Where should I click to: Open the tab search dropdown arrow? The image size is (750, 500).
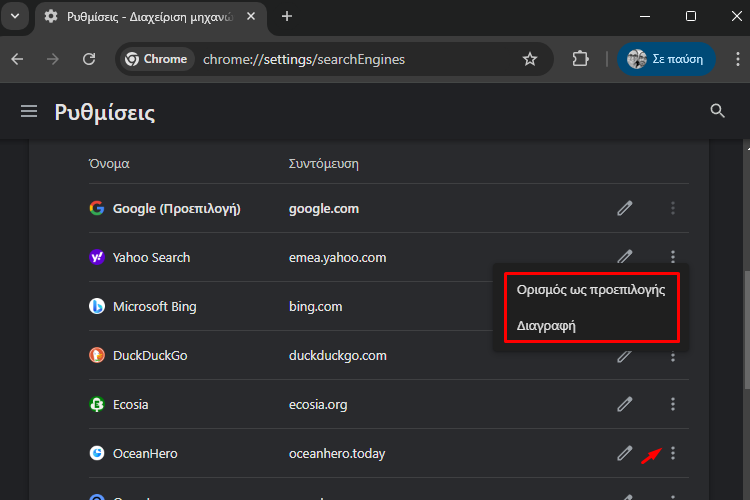(x=15, y=16)
